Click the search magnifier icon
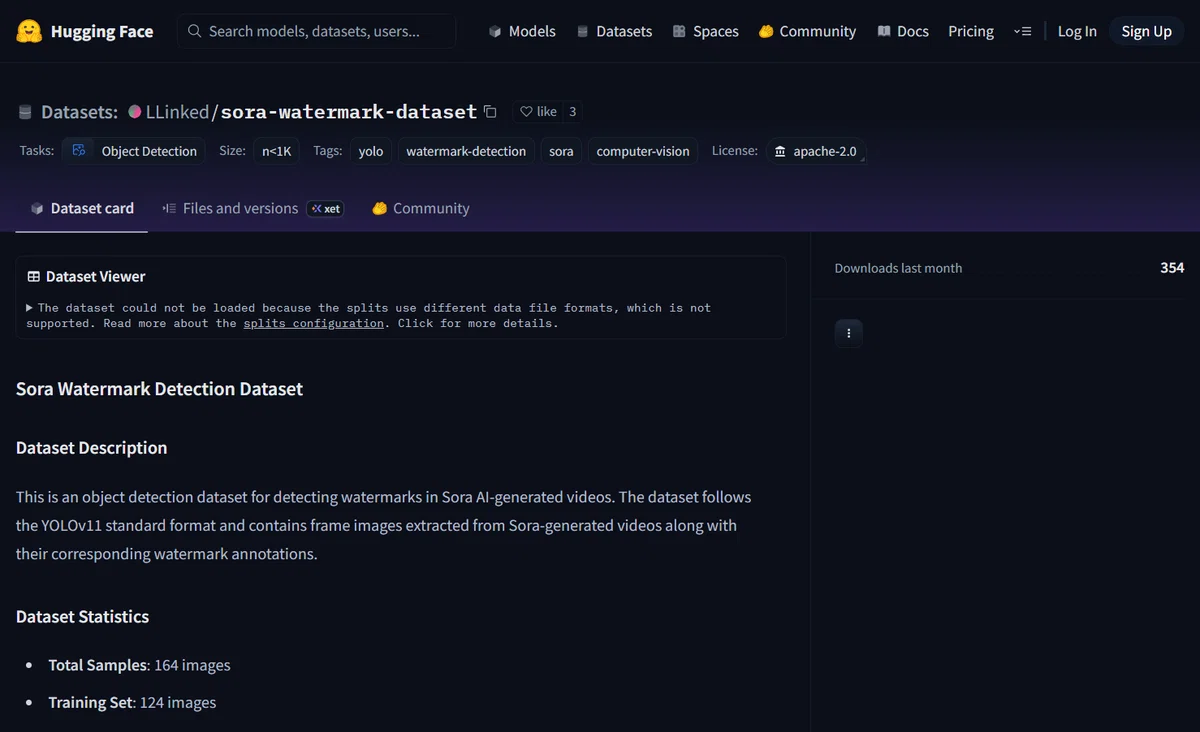 click(194, 31)
